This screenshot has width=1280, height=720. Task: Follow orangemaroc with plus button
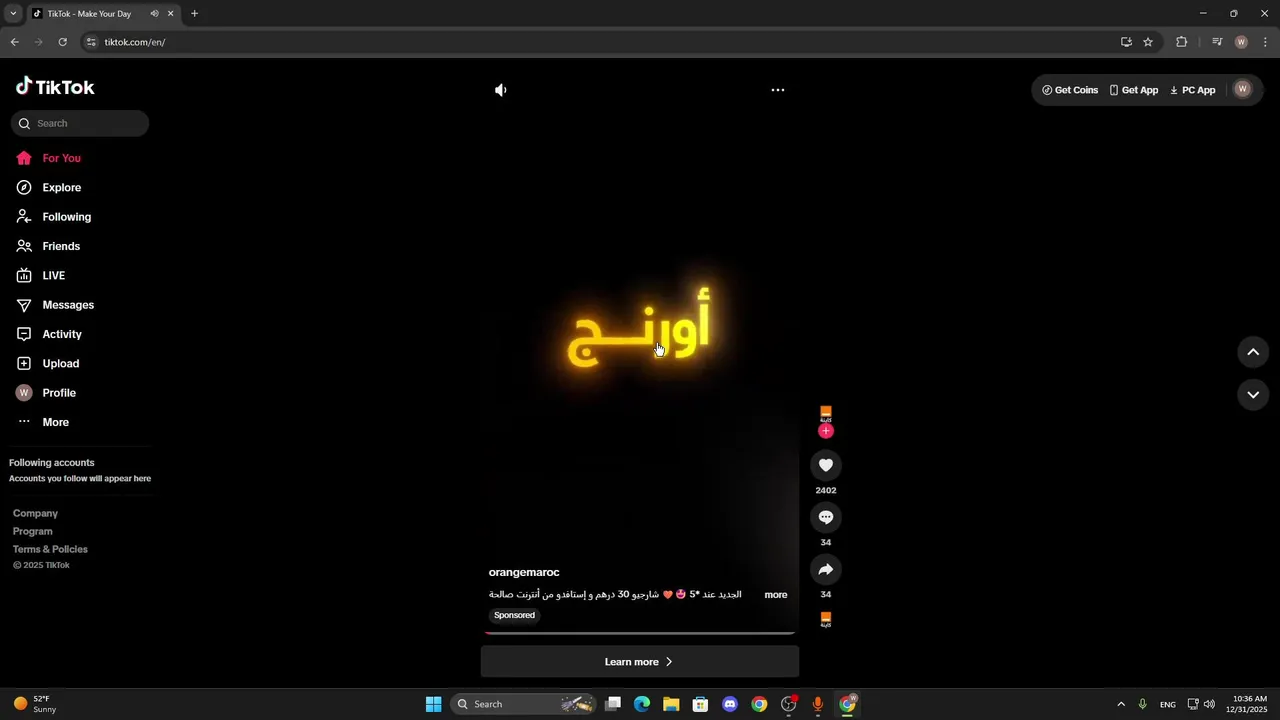point(826,431)
